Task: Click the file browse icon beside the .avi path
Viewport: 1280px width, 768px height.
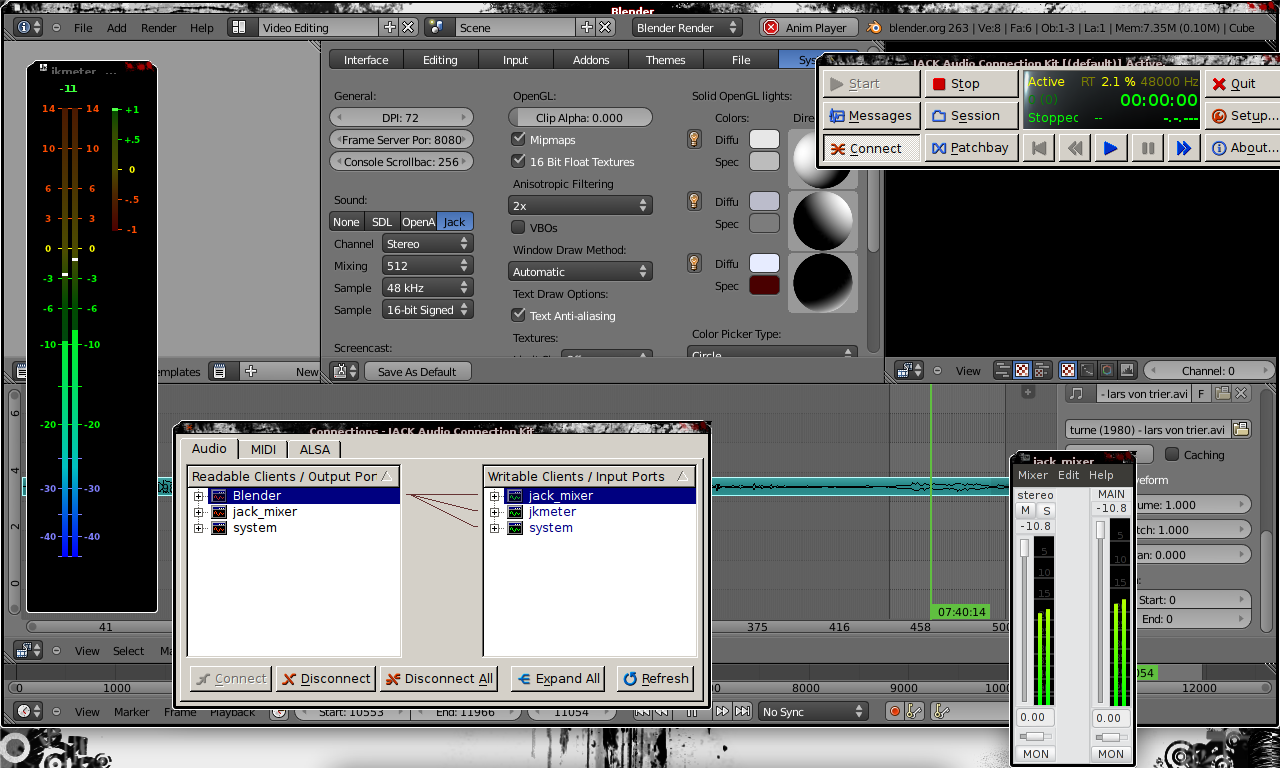Action: [x=1241, y=430]
